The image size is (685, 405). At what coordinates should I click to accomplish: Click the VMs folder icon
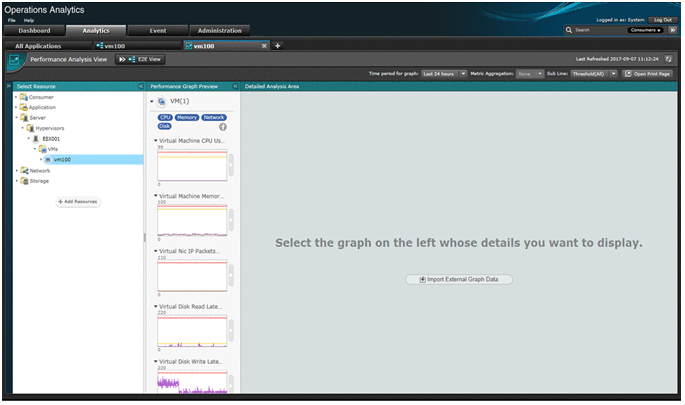[x=42, y=149]
